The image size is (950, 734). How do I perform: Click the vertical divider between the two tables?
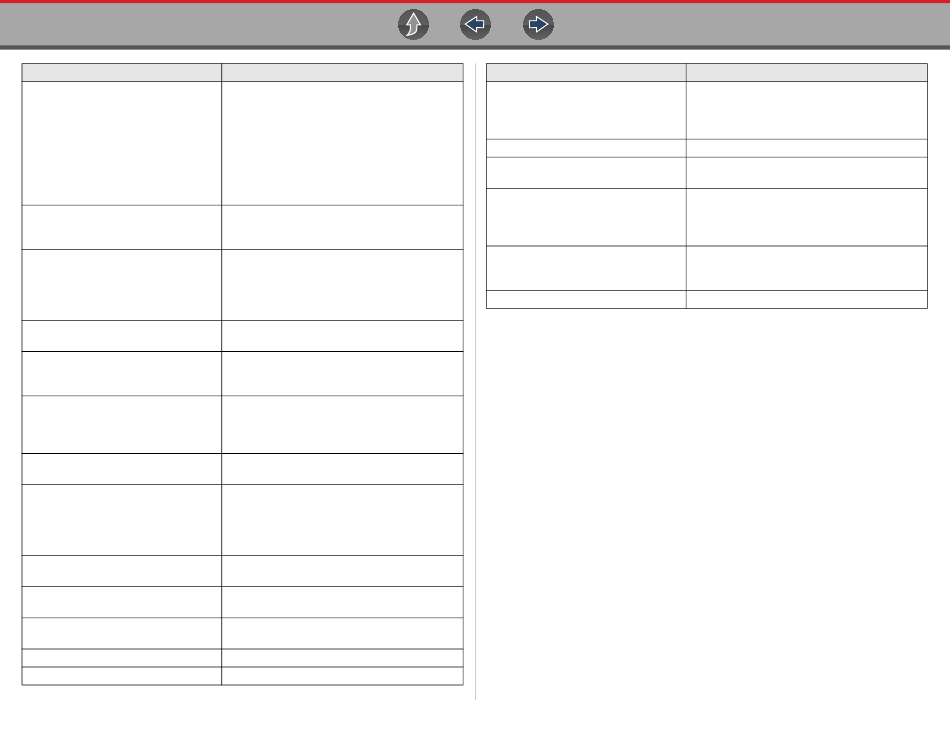click(x=475, y=381)
